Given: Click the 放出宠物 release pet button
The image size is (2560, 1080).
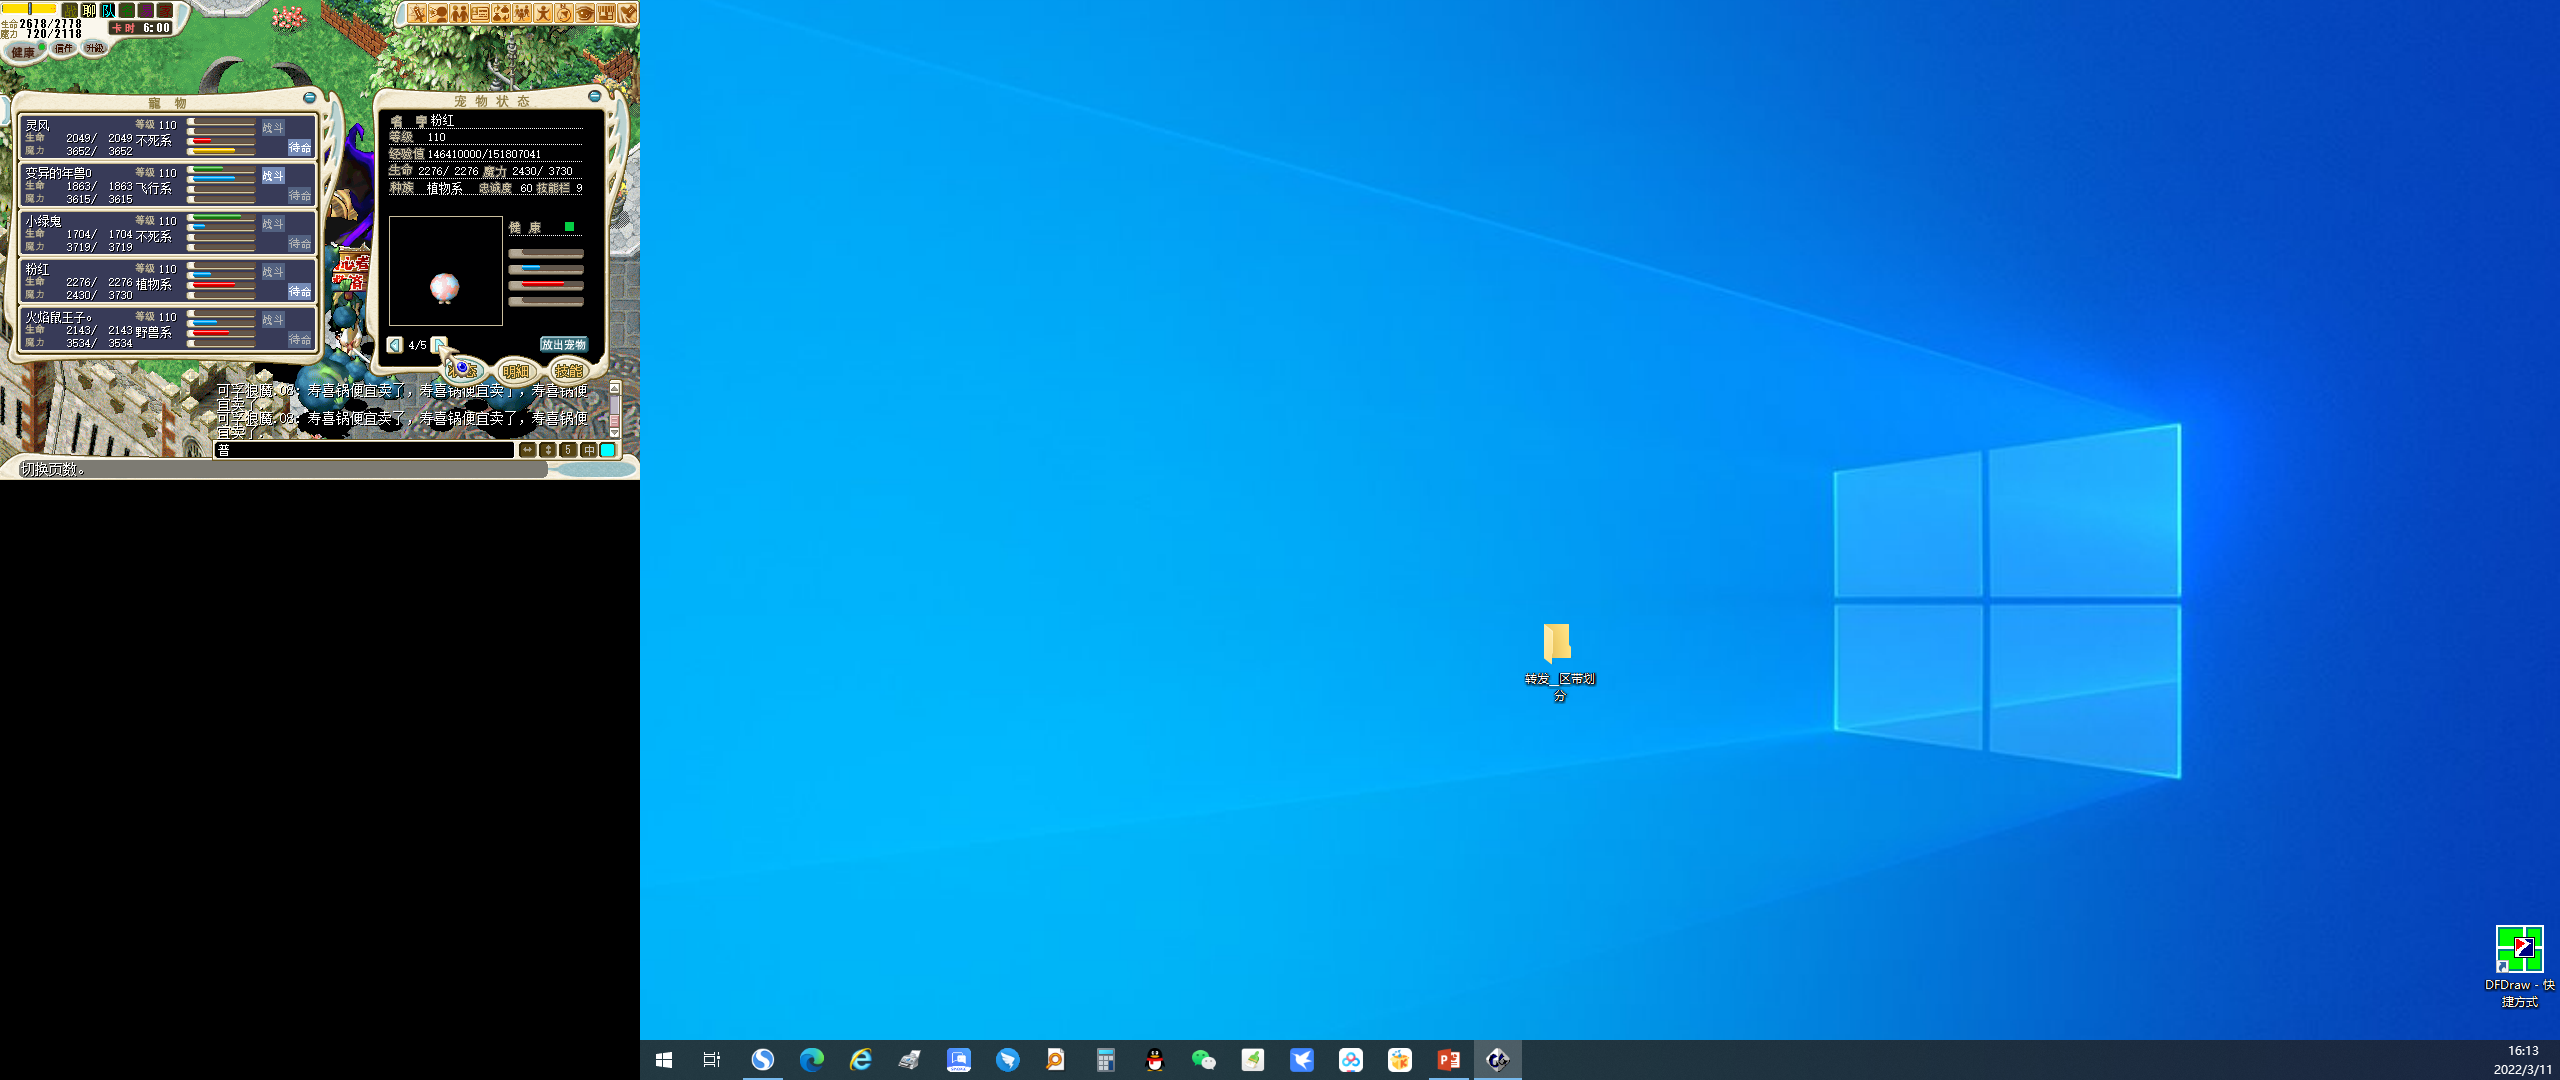Looking at the screenshot, I should [564, 344].
